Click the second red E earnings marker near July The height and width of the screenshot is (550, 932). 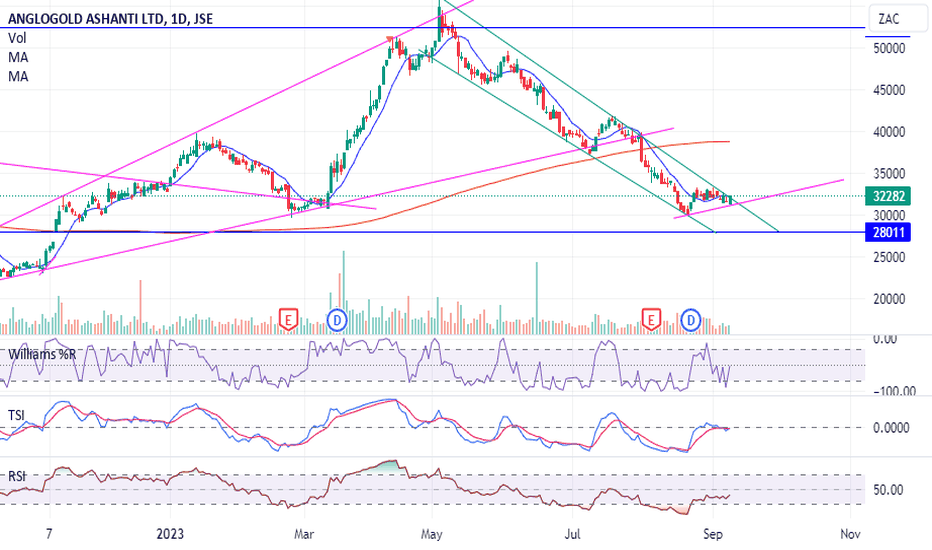pos(651,320)
